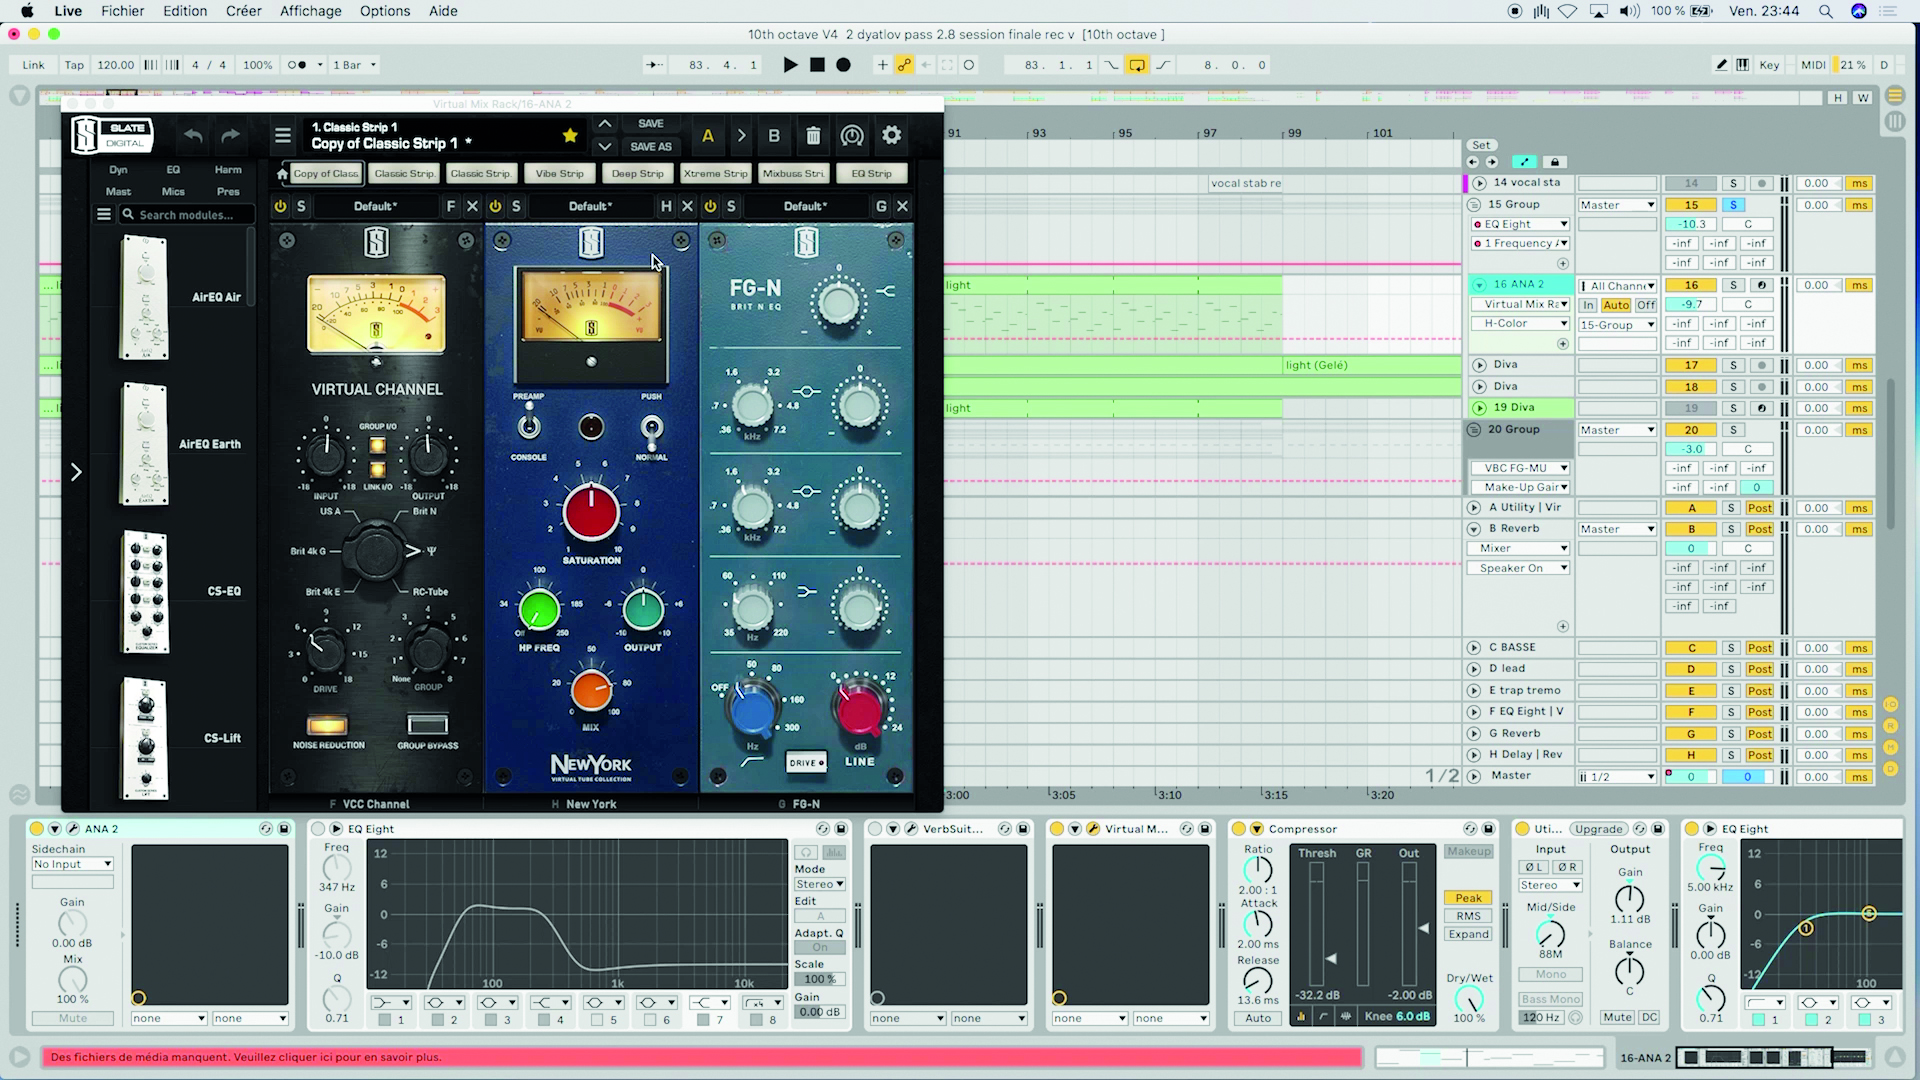This screenshot has height=1080, width=1920.
Task: Click the trash icon in the rack header
Action: tap(813, 135)
